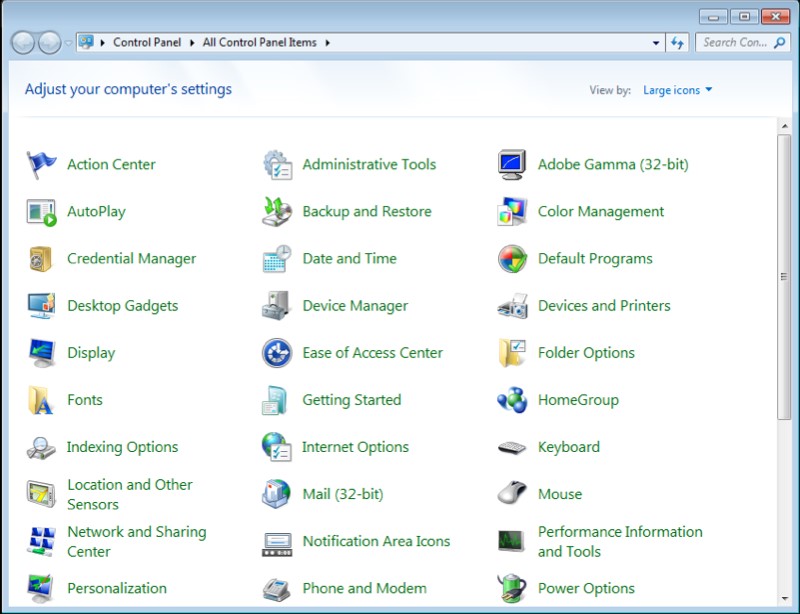Screen dimensions: 800x614
Task: Click the Ease of Access Center icon
Action: (277, 353)
